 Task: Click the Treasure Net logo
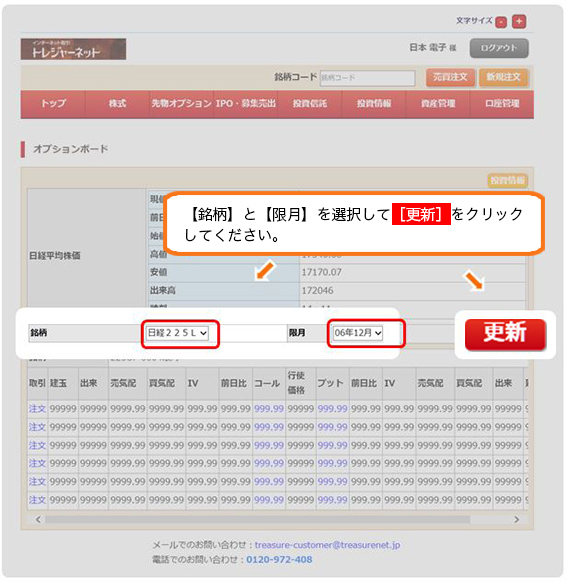coord(73,49)
